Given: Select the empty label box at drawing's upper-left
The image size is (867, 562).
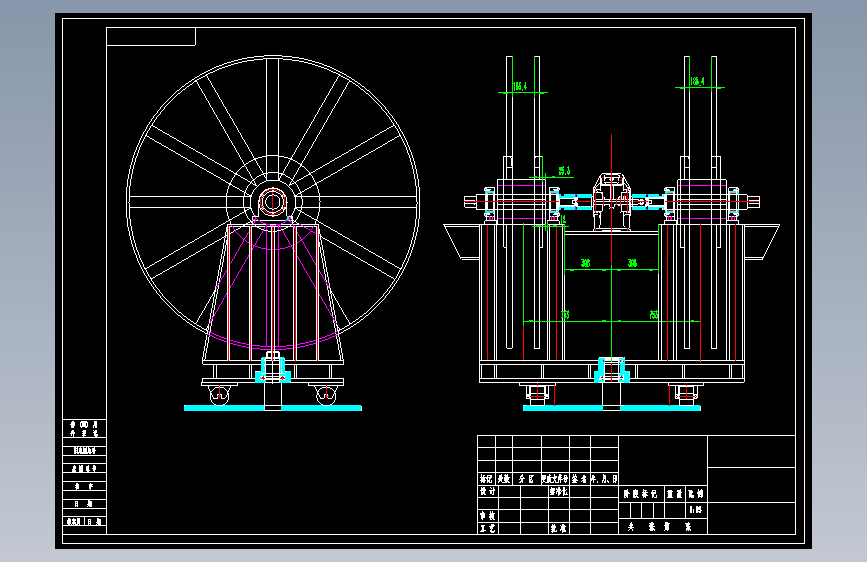Looking at the screenshot, I should tap(151, 37).
